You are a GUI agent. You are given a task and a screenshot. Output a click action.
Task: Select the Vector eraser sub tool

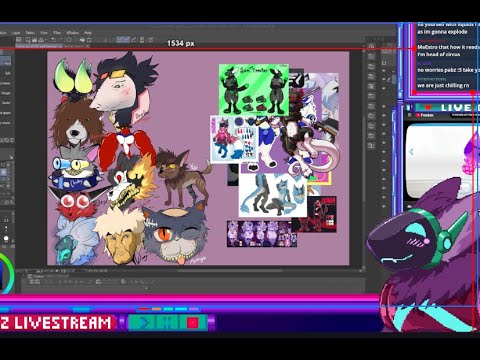6,103
